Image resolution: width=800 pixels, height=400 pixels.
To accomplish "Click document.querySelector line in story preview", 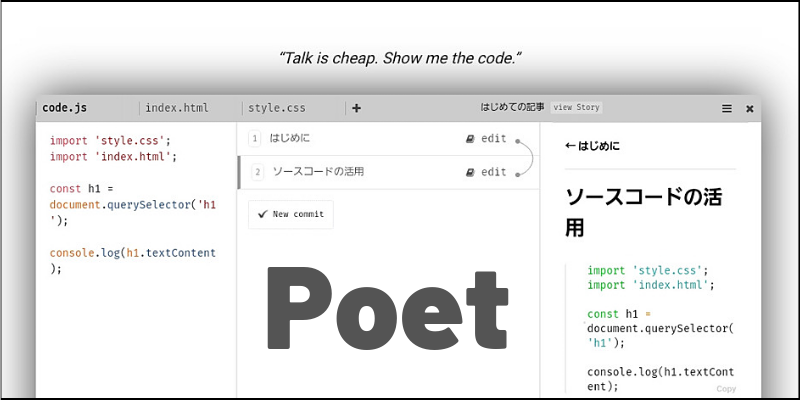I will 660,335.
